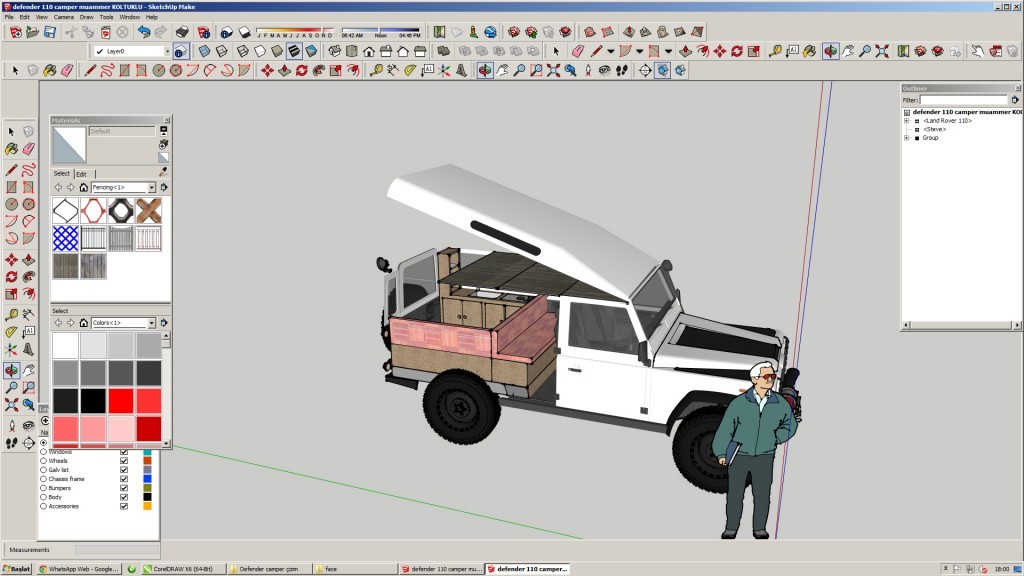This screenshot has width=1024, height=576.
Task: Click the Save icon in the toolbar
Action: 49,32
